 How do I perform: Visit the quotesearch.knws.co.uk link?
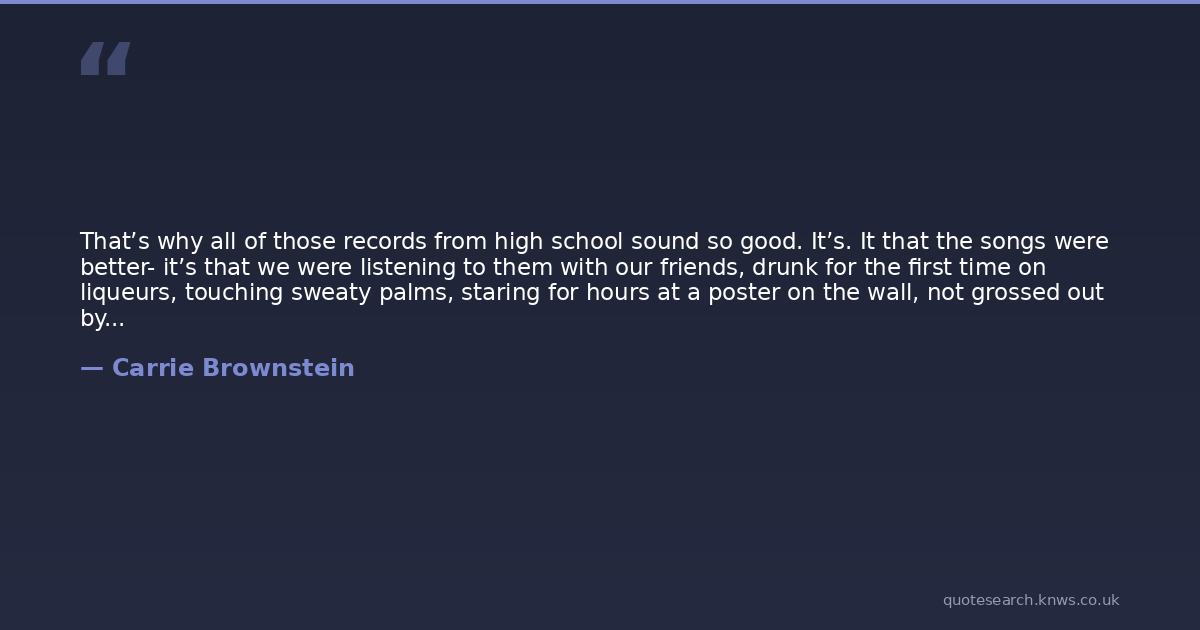click(1030, 600)
